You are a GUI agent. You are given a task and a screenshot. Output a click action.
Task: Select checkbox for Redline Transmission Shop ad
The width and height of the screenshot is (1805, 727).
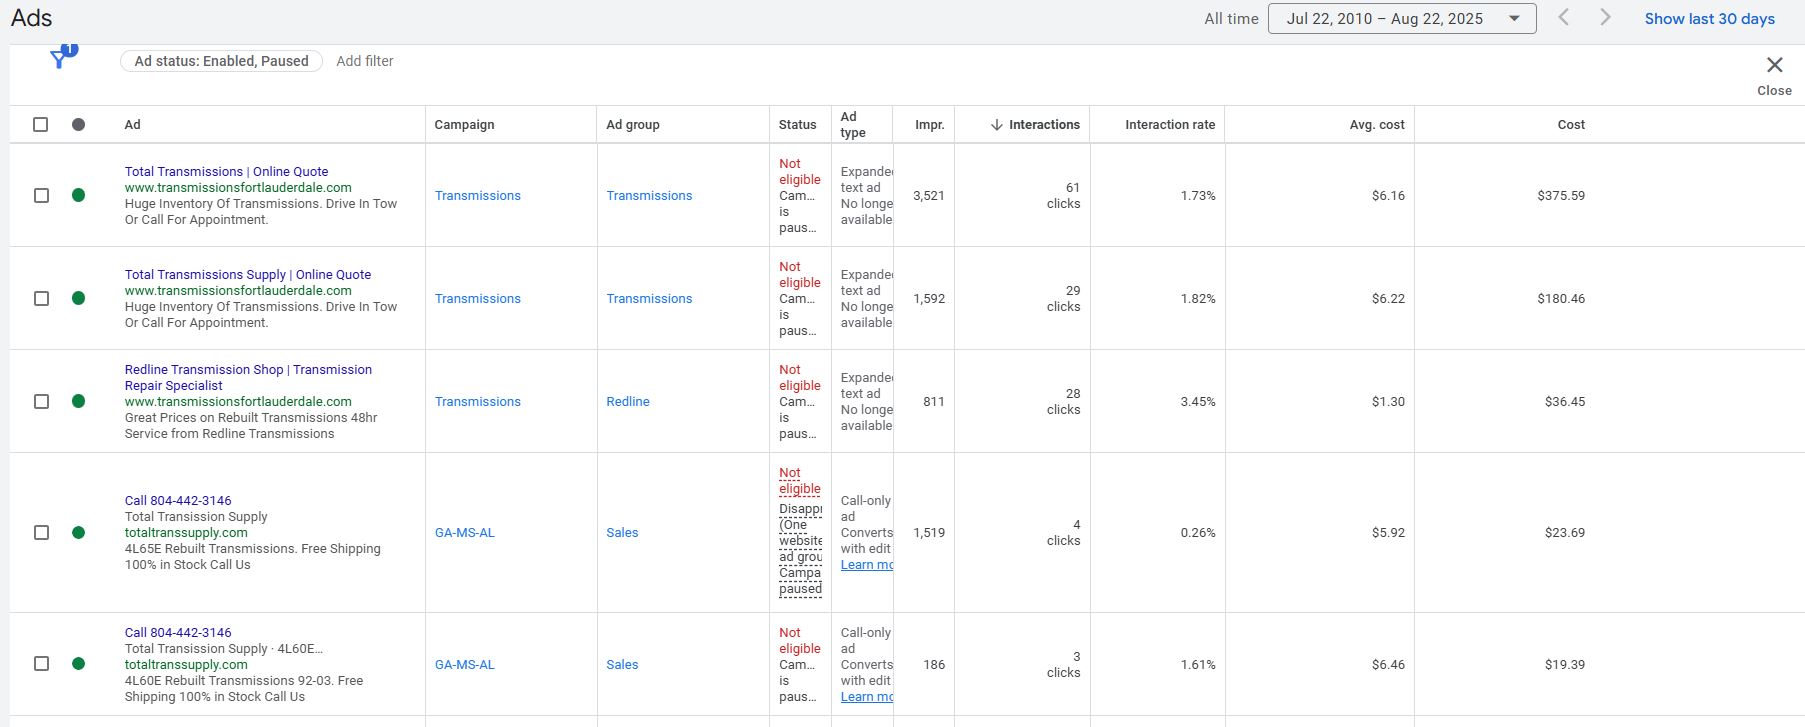point(41,401)
